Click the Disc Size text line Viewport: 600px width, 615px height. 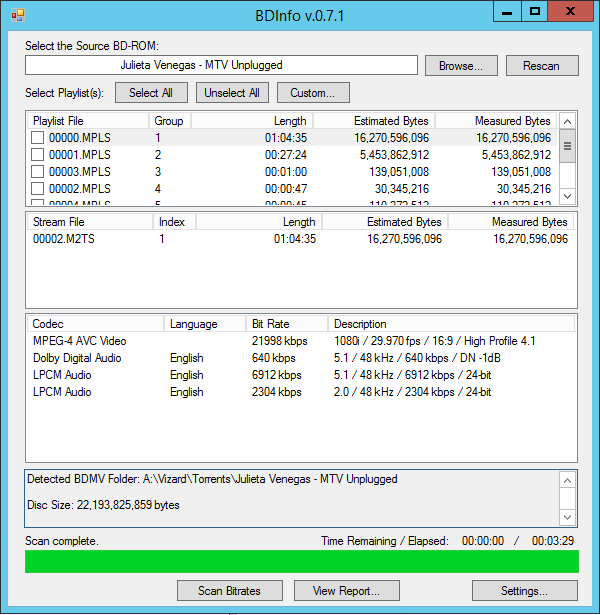pos(103,505)
